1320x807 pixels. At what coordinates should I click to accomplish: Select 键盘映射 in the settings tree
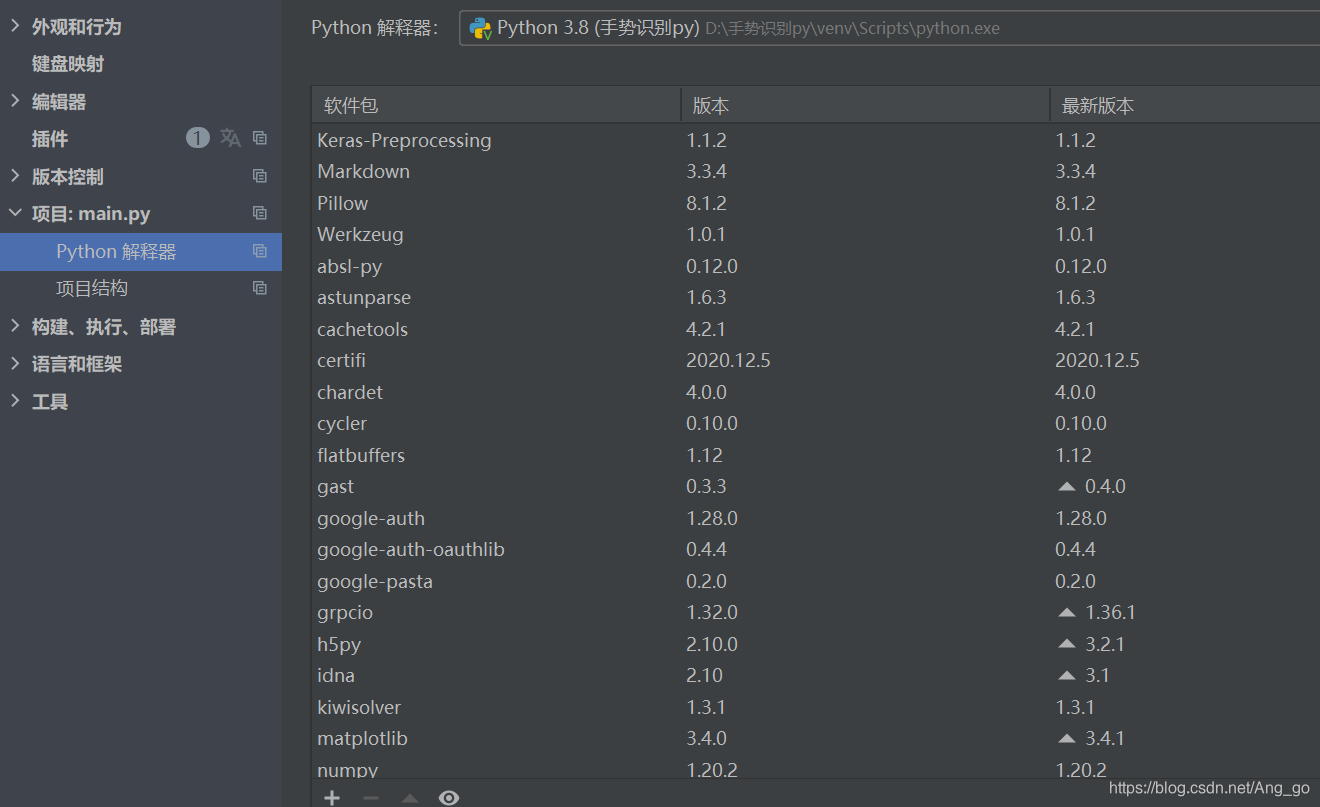[x=68, y=64]
